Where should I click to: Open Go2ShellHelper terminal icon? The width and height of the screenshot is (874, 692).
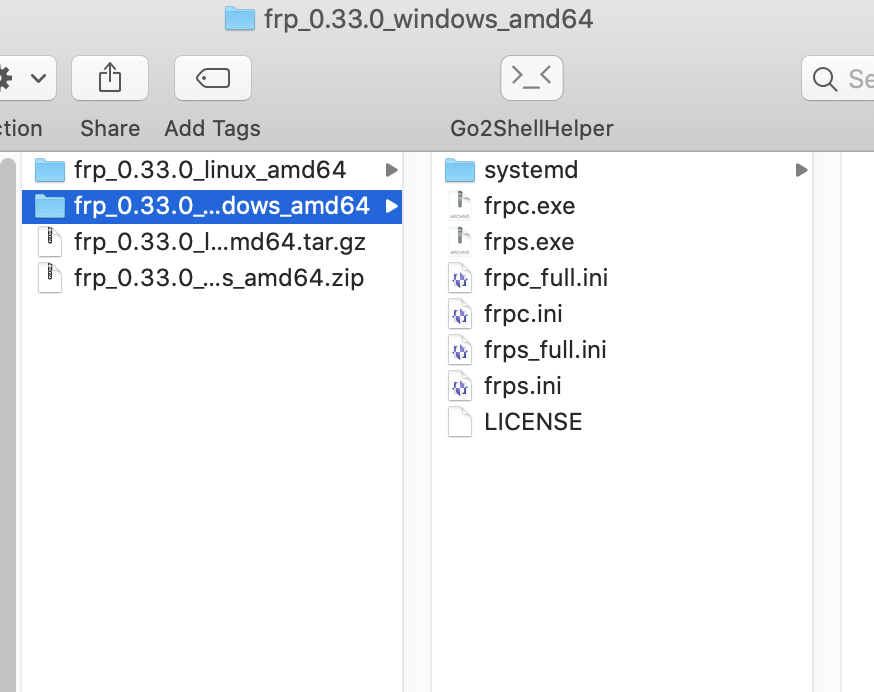click(531, 78)
